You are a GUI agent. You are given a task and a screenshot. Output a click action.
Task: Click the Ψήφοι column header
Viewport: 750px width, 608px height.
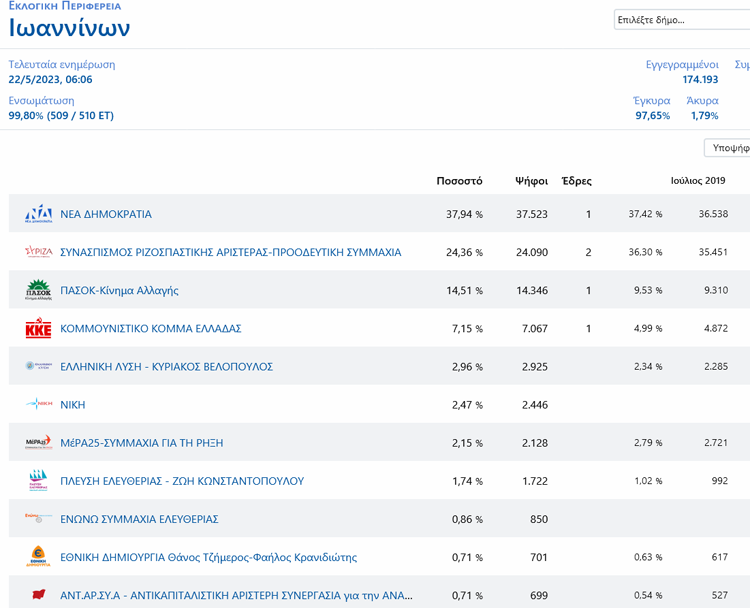(531, 181)
